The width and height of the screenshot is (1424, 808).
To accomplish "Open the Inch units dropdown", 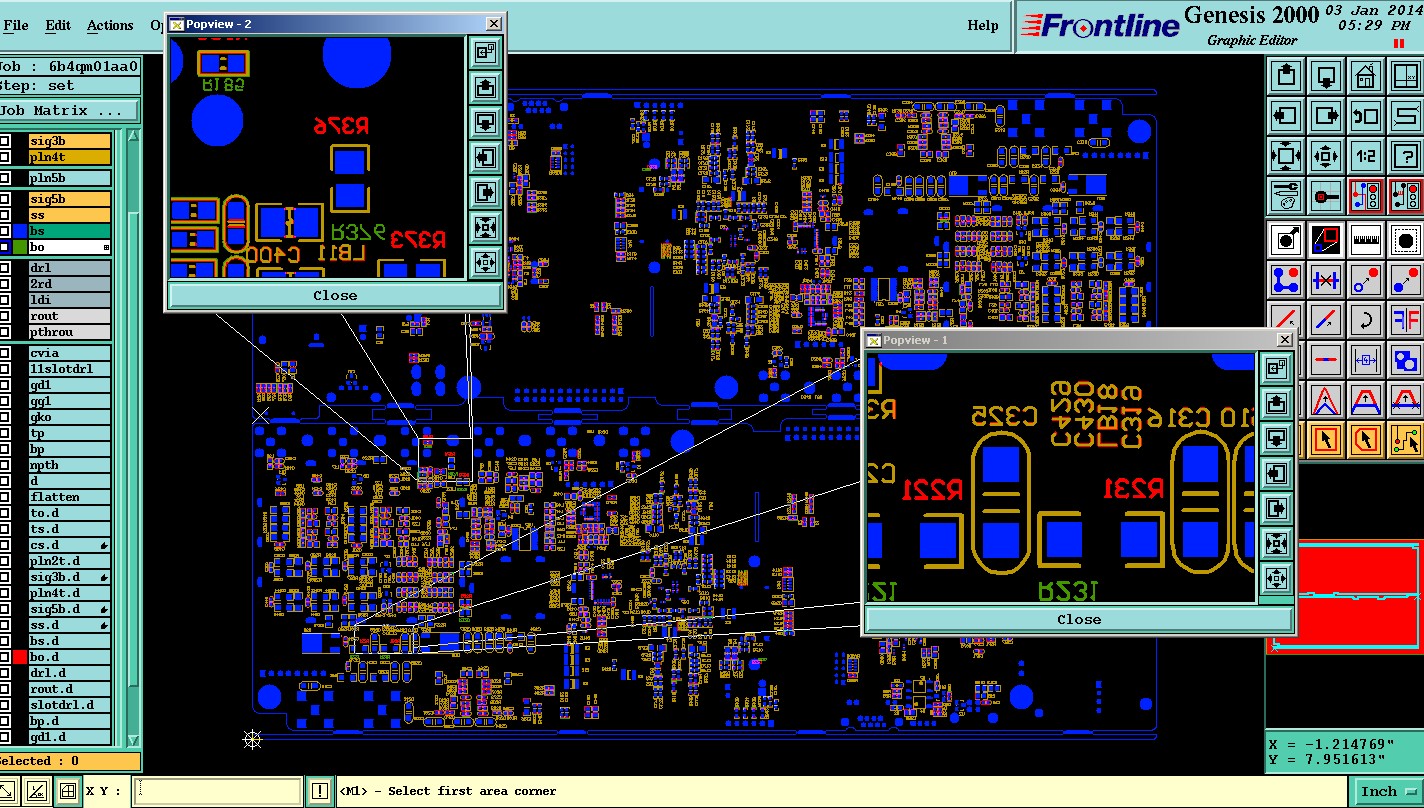I will (1388, 791).
